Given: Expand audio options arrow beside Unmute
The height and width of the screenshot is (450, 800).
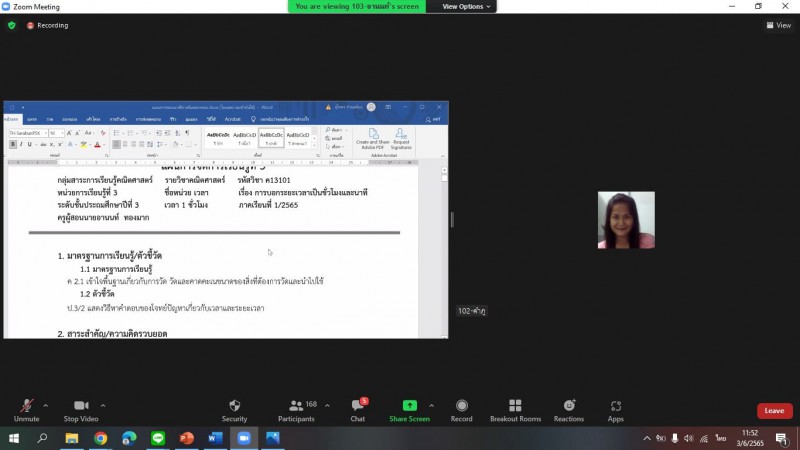Looking at the screenshot, I should point(45,405).
